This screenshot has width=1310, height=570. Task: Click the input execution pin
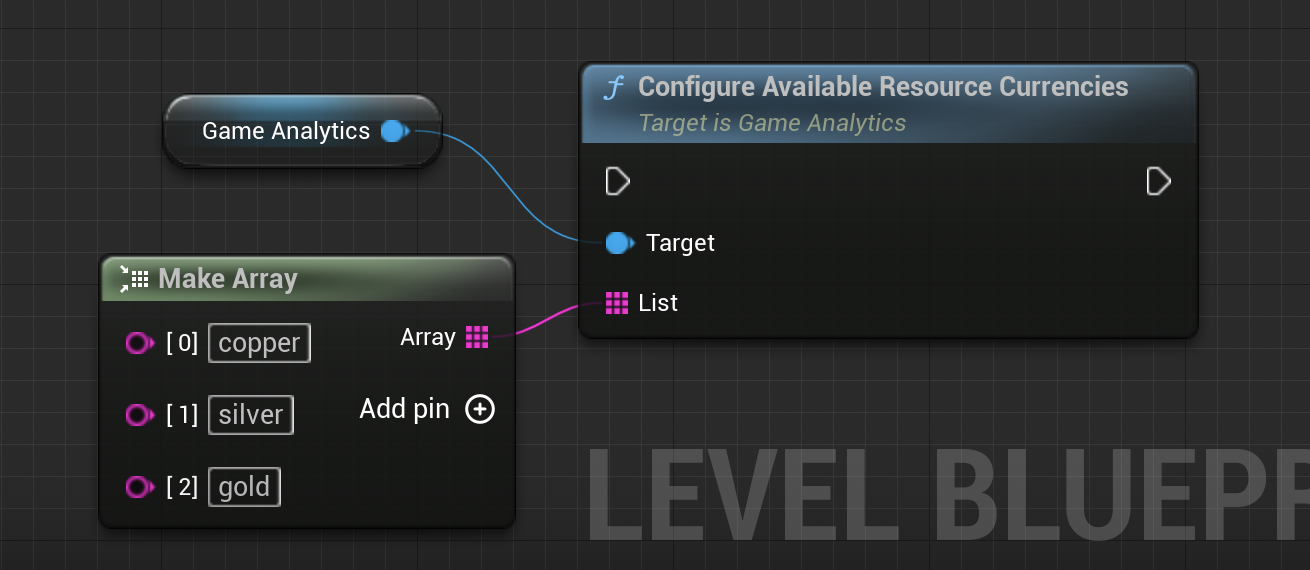point(618,181)
